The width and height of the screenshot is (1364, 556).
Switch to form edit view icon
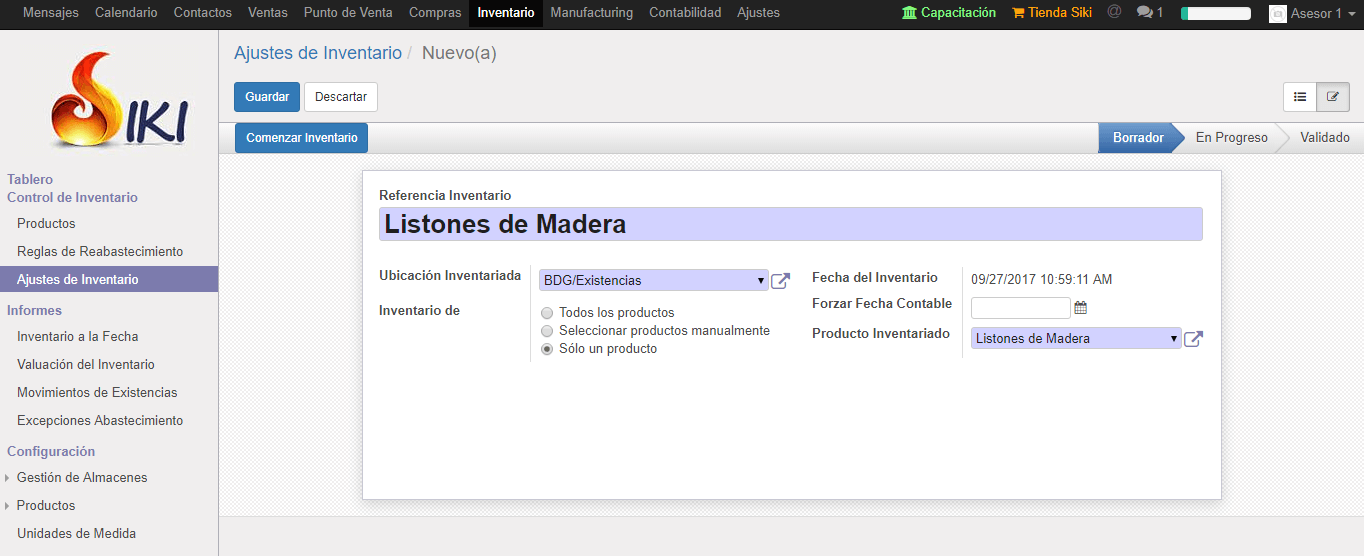1333,97
